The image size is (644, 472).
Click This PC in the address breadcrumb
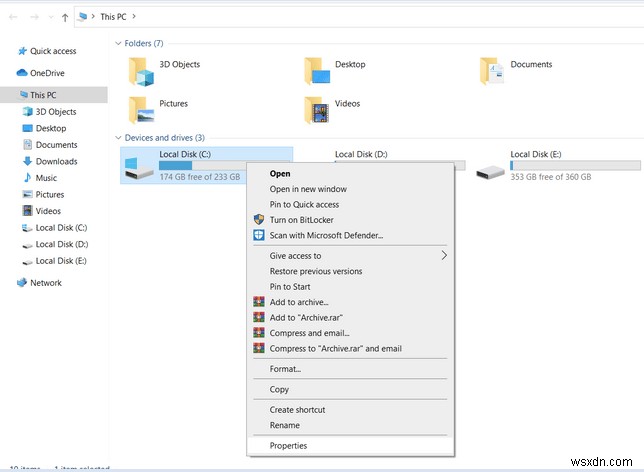click(x=113, y=17)
